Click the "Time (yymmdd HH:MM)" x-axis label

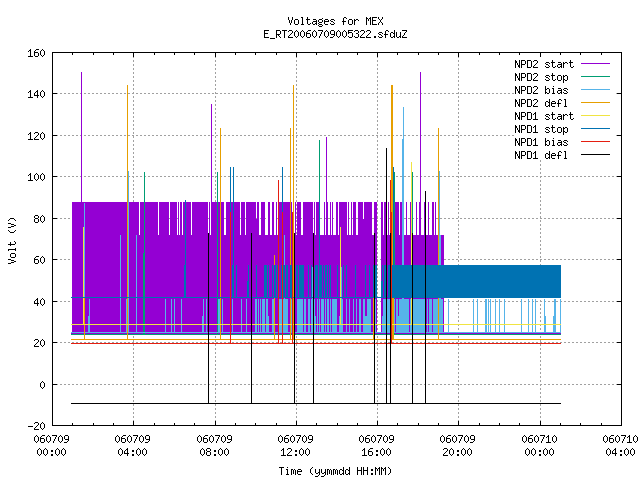tap(335, 471)
